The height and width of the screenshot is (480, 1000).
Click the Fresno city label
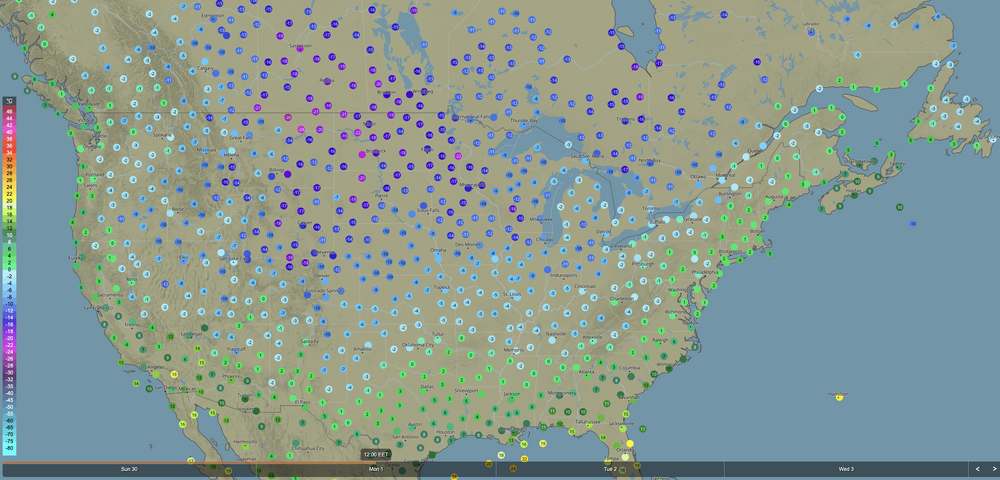132,324
